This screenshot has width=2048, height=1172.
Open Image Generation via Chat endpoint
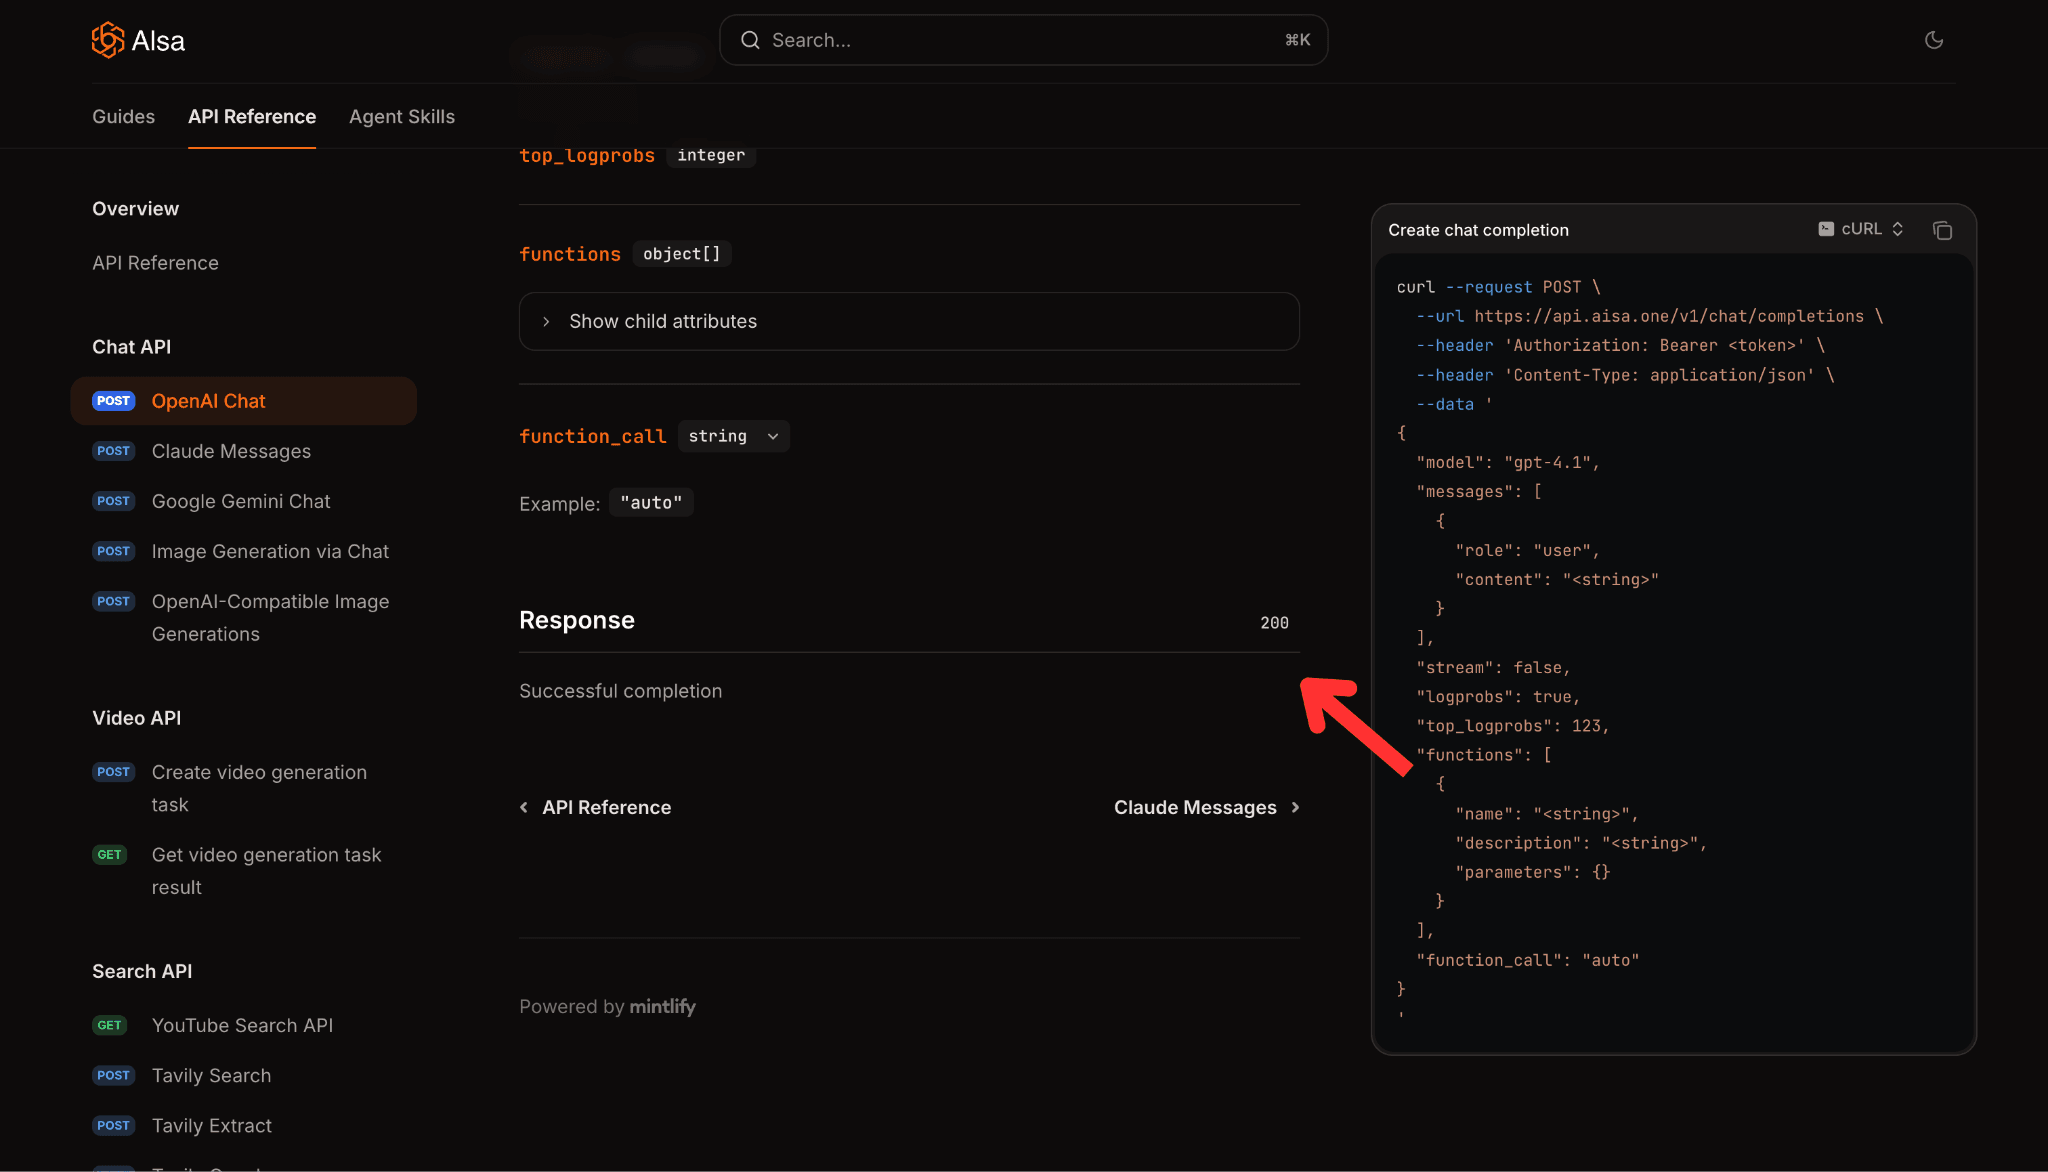click(270, 551)
